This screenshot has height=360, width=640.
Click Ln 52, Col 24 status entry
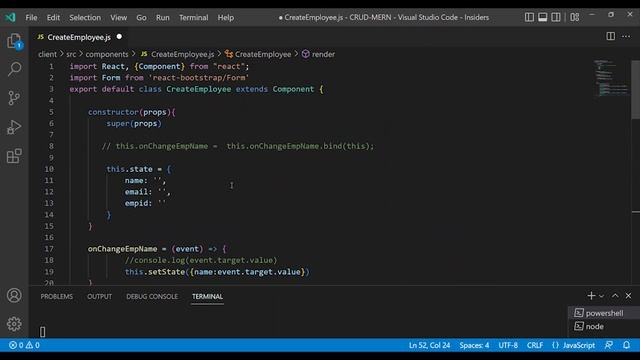coord(429,345)
